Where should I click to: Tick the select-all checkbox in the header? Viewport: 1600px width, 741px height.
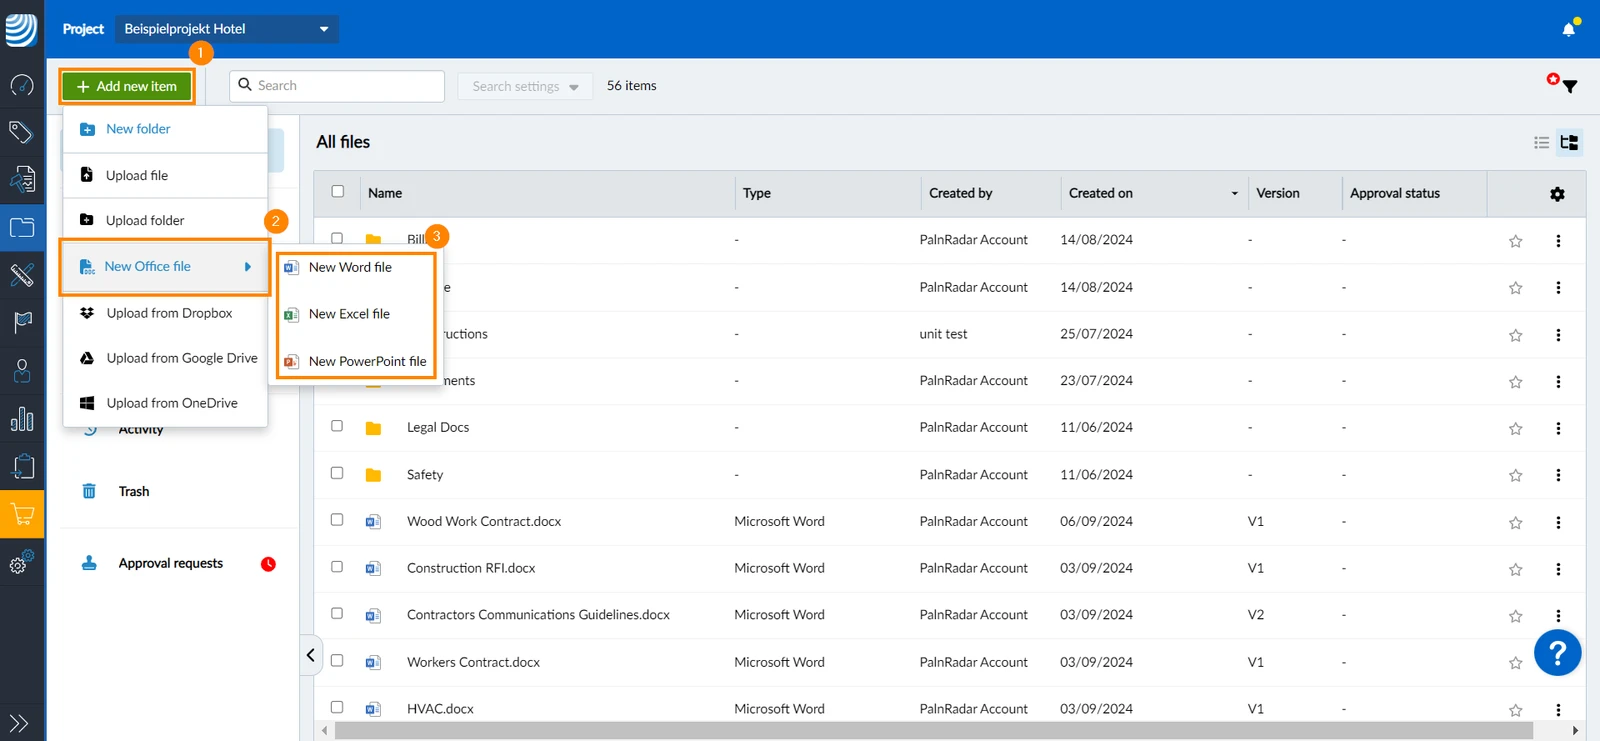point(338,191)
